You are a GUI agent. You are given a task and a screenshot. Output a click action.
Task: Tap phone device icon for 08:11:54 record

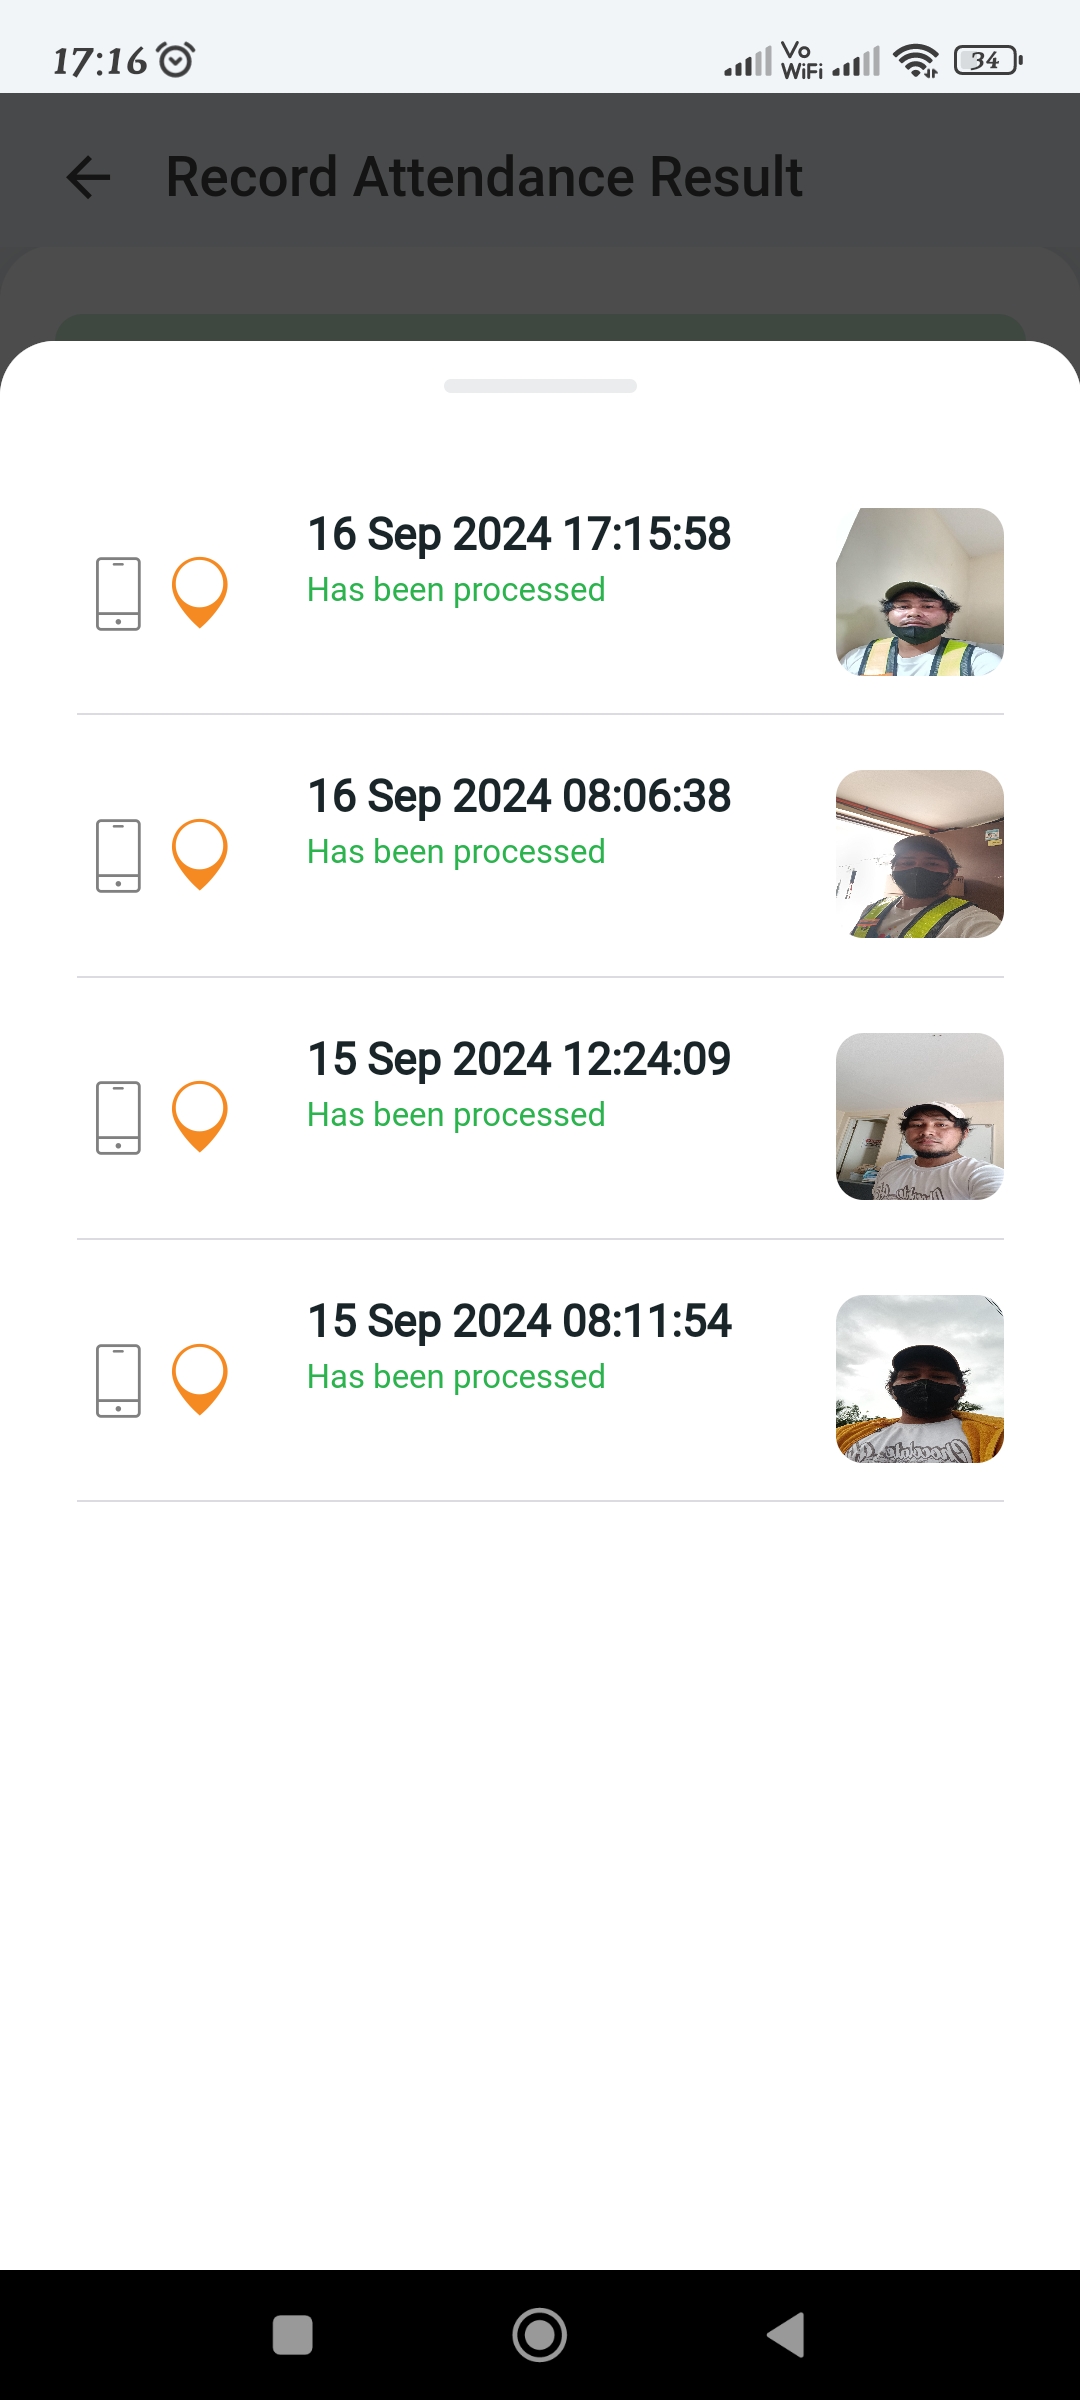pos(118,1380)
